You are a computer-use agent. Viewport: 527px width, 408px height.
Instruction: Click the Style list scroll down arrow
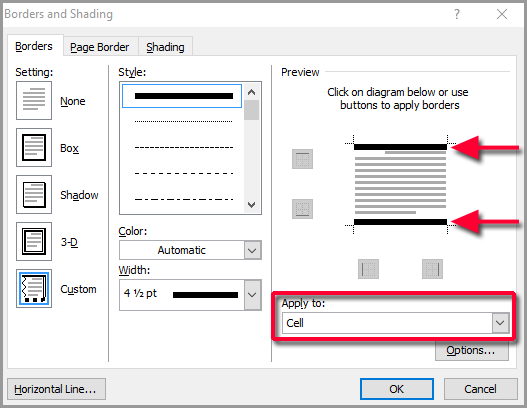pos(251,205)
